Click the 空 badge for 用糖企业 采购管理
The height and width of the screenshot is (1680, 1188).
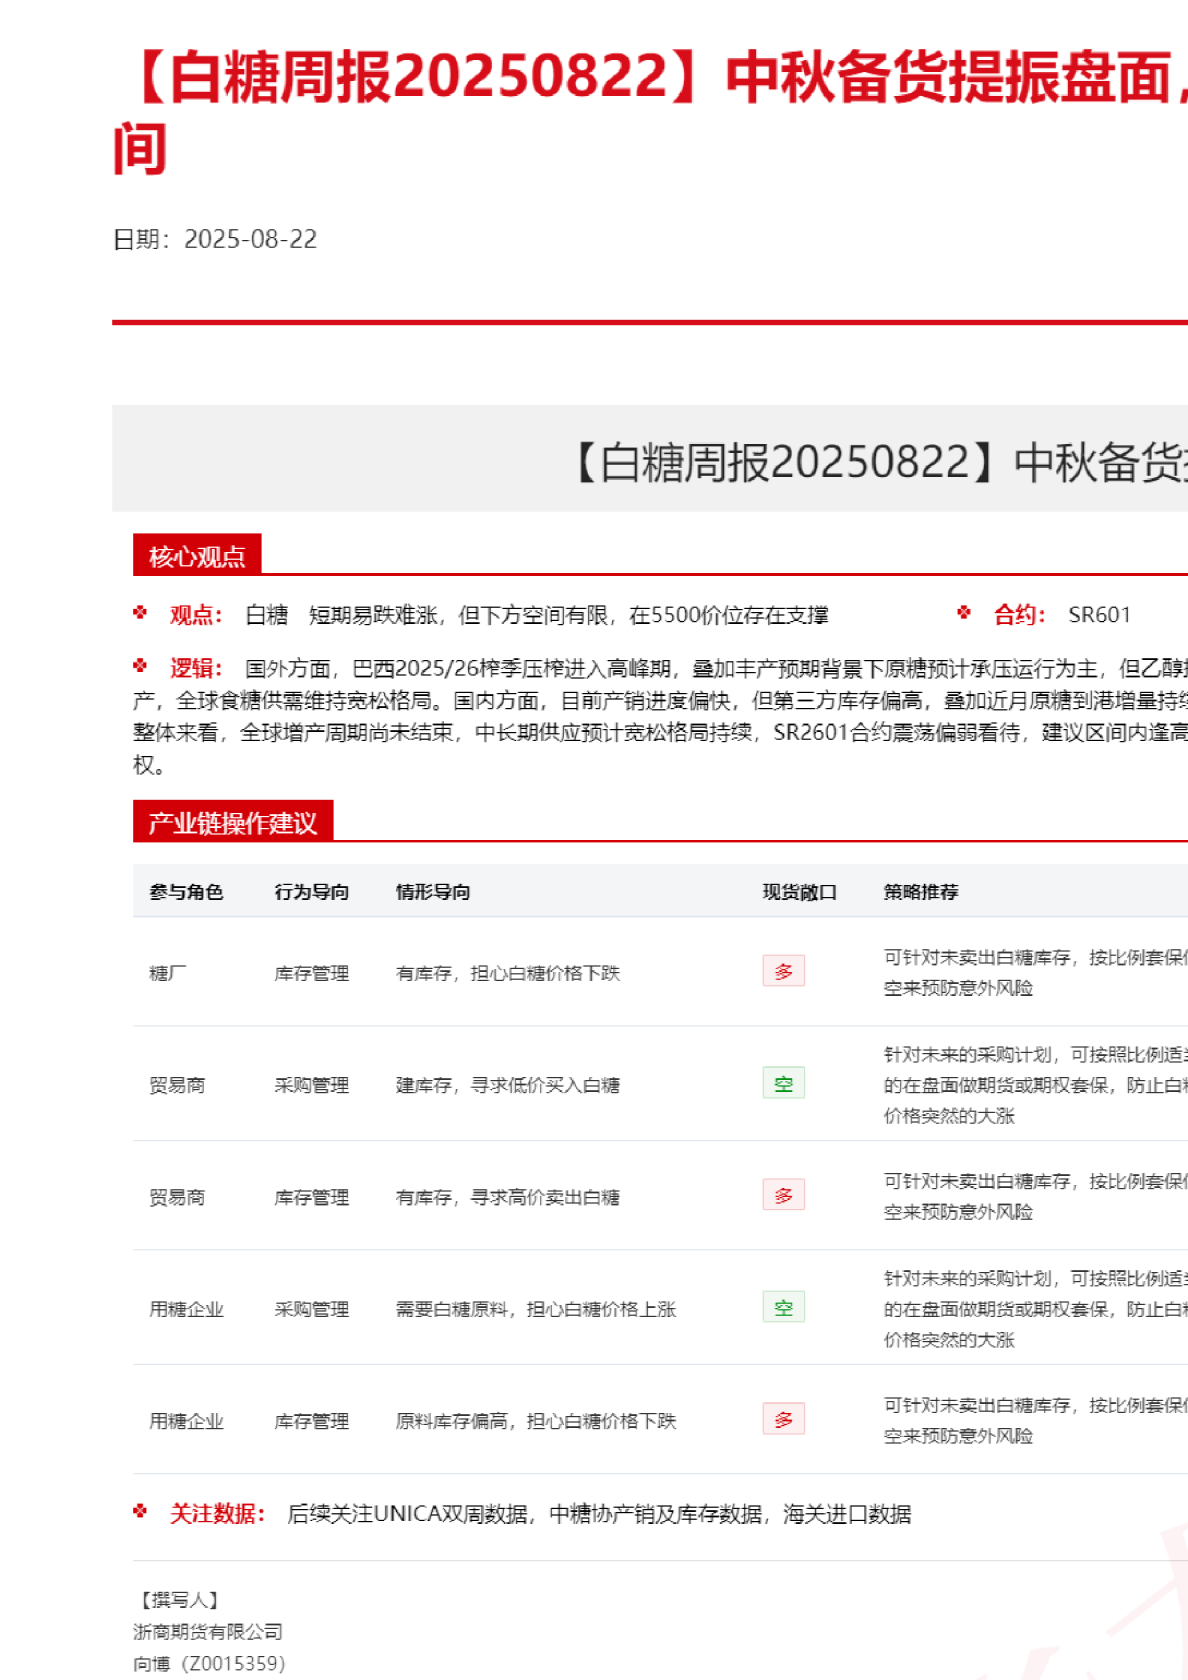point(783,1308)
